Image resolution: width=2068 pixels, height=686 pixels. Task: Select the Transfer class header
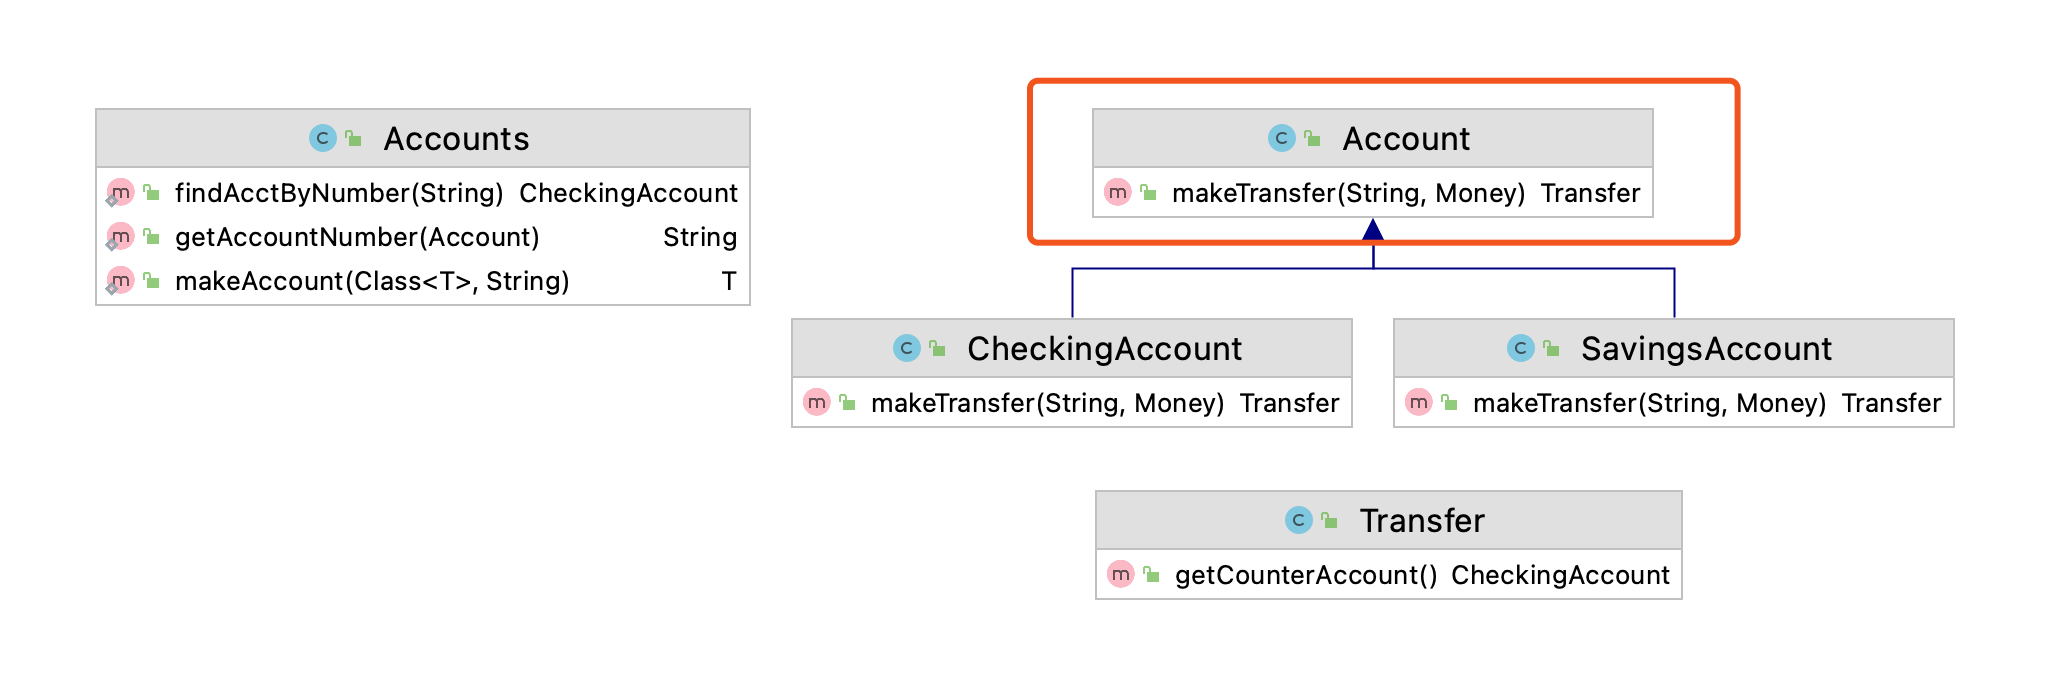click(x=1389, y=520)
